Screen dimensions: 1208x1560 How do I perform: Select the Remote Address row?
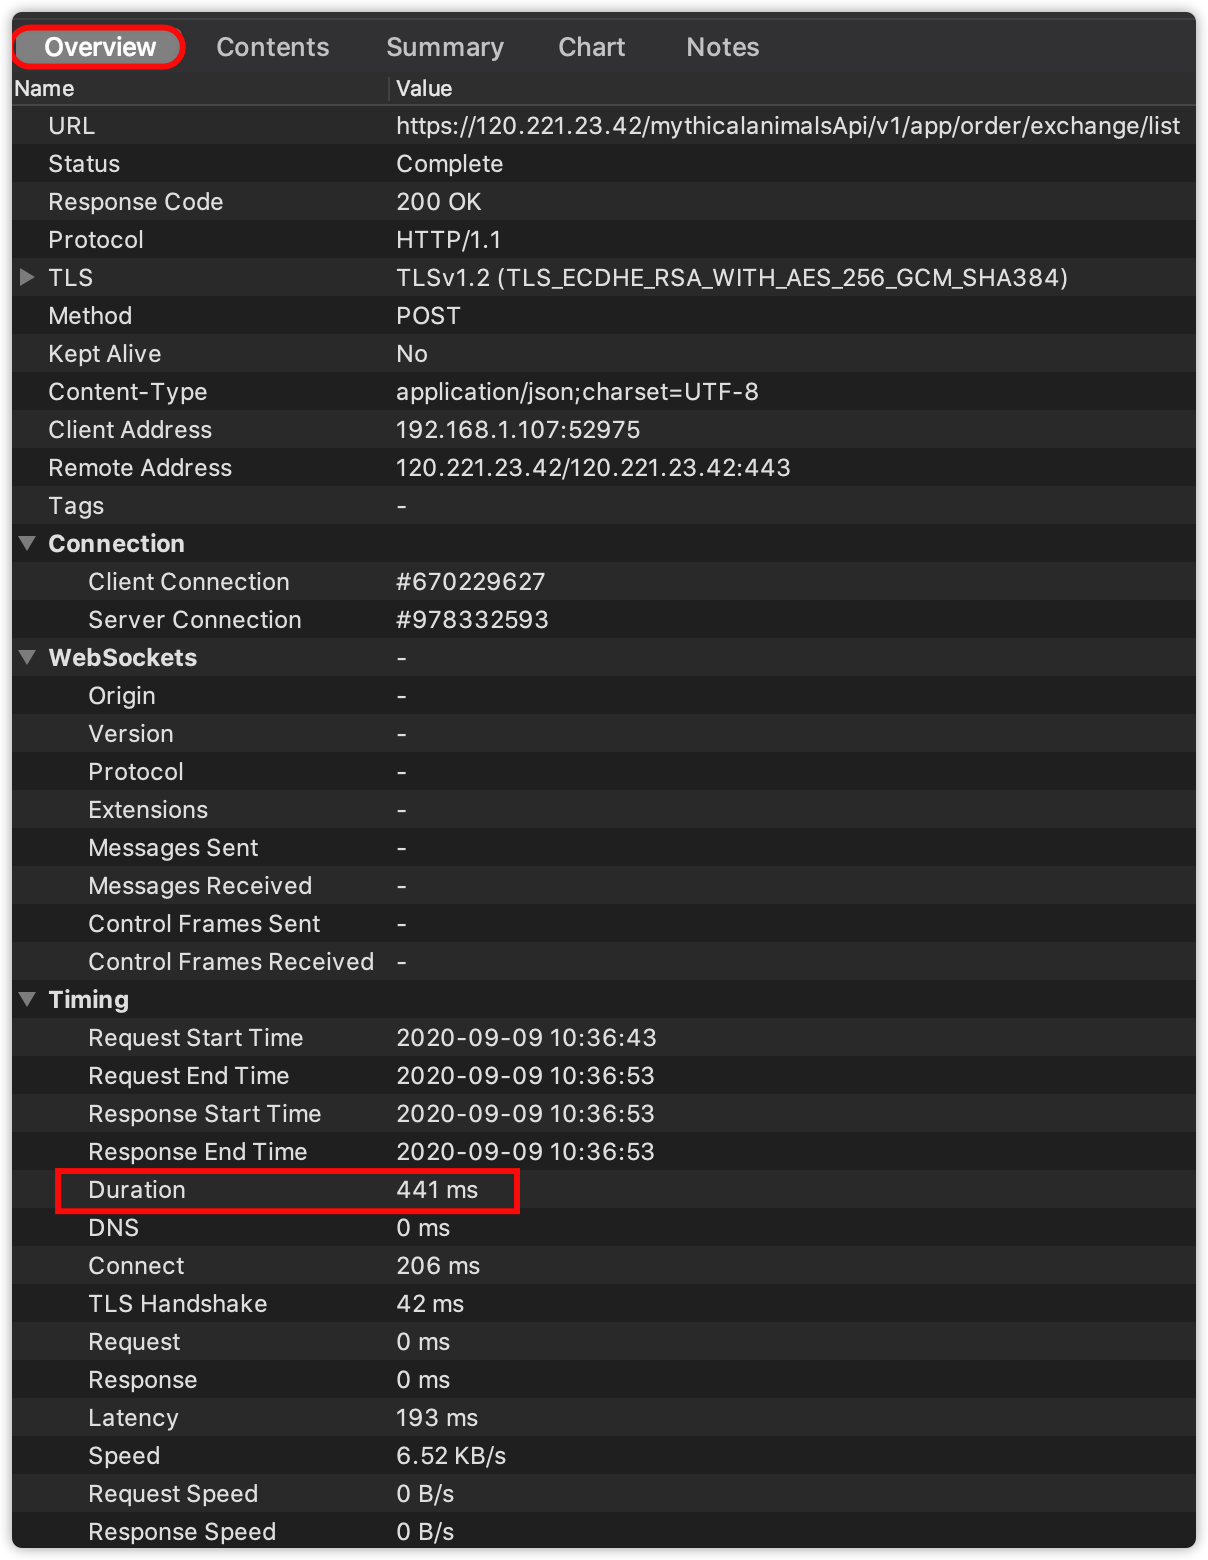pyautogui.click(x=140, y=468)
